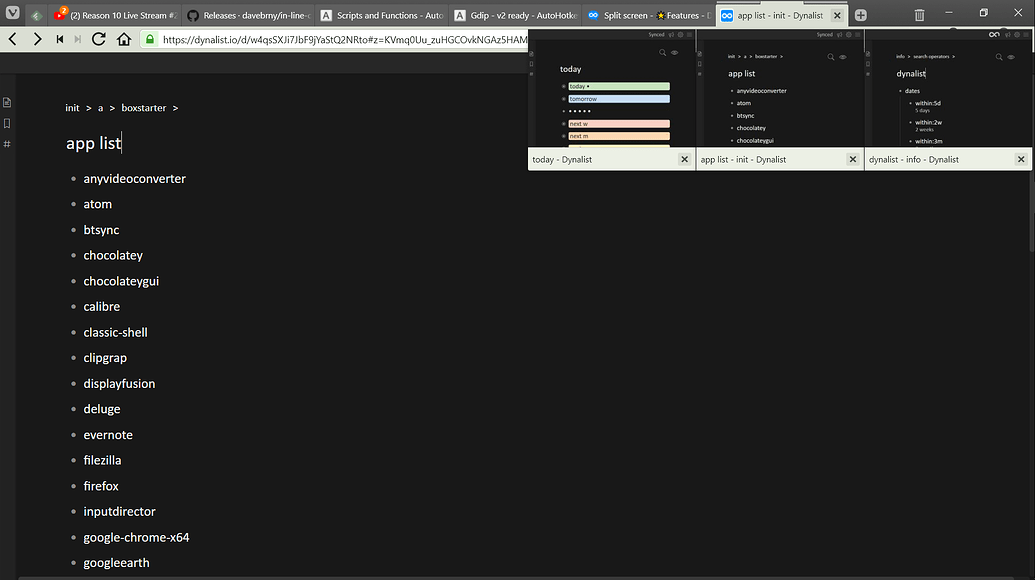The width and height of the screenshot is (1035, 580).
Task: Click the app list title
Action: (x=94, y=143)
